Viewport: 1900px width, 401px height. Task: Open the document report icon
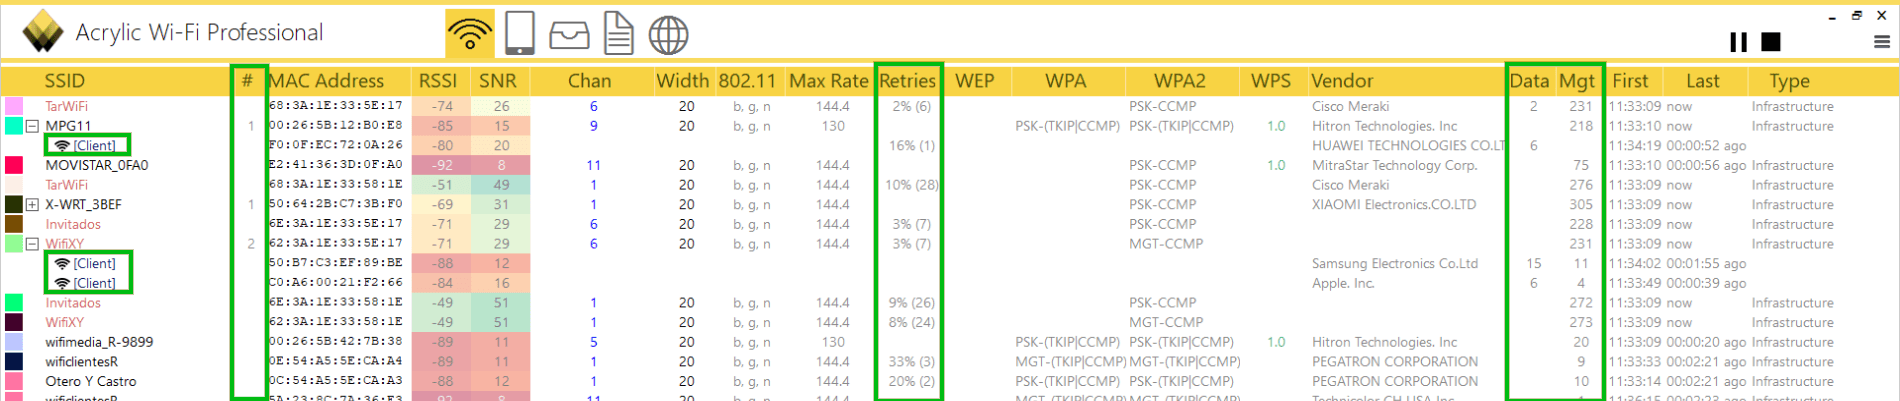(619, 34)
